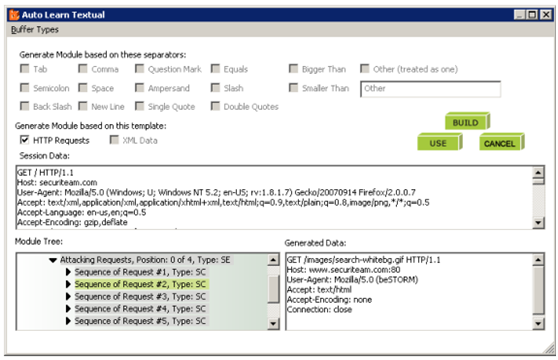This screenshot has height=360, width=558.
Task: Enable the Tab separator checkbox
Action: [24, 69]
